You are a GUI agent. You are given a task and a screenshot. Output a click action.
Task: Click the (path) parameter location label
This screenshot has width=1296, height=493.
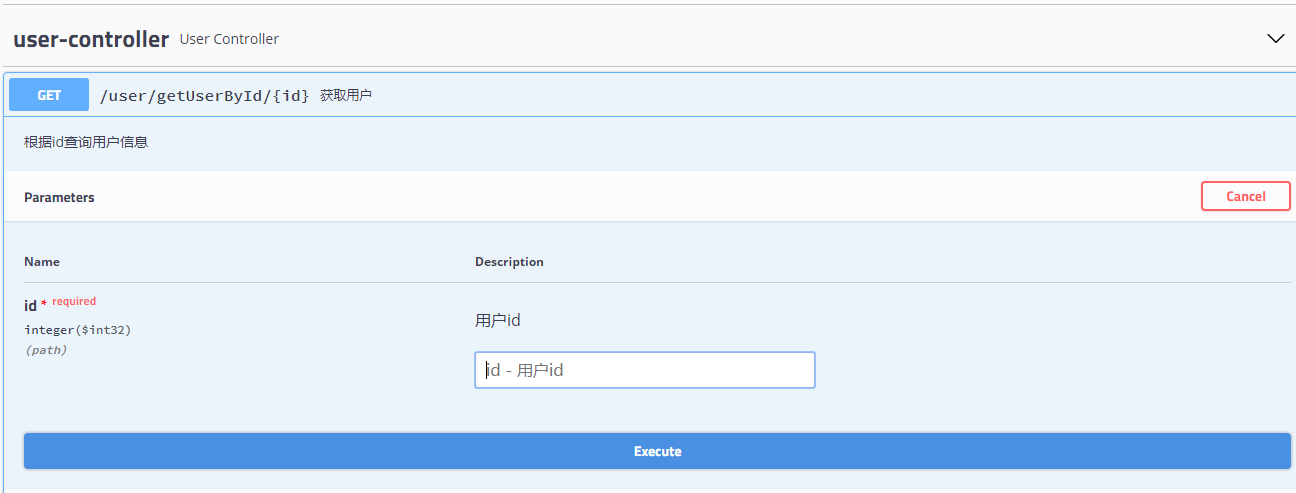(x=46, y=350)
